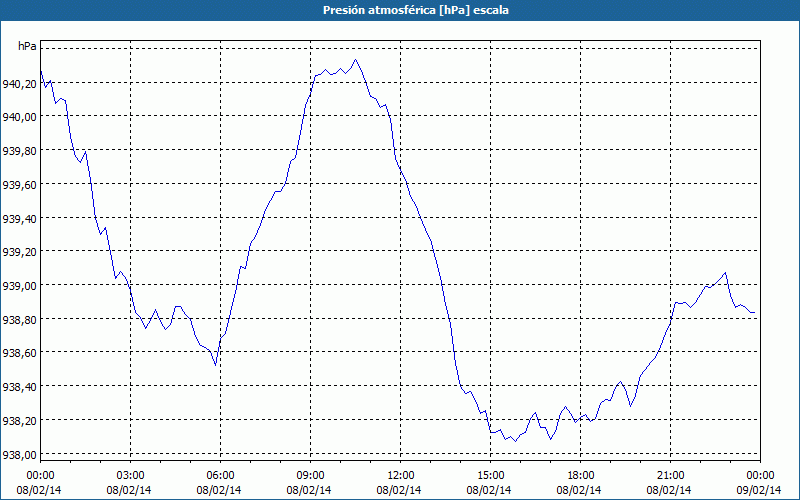Click the 939,80 y-axis label
Screen dimensions: 800x500
pyautogui.click(x=20, y=151)
